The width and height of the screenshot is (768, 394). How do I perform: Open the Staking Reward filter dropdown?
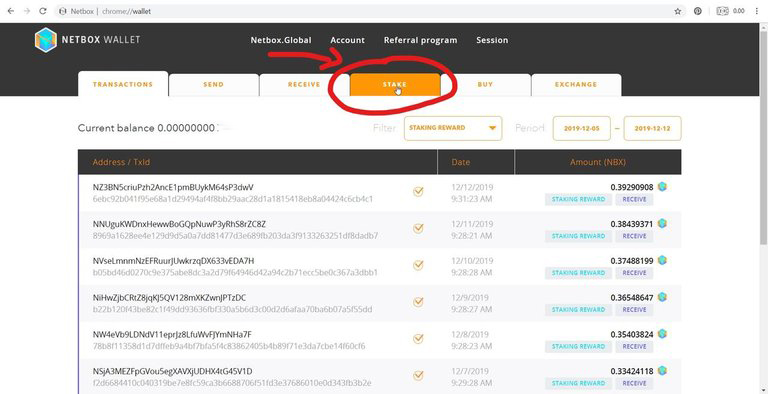coord(453,128)
